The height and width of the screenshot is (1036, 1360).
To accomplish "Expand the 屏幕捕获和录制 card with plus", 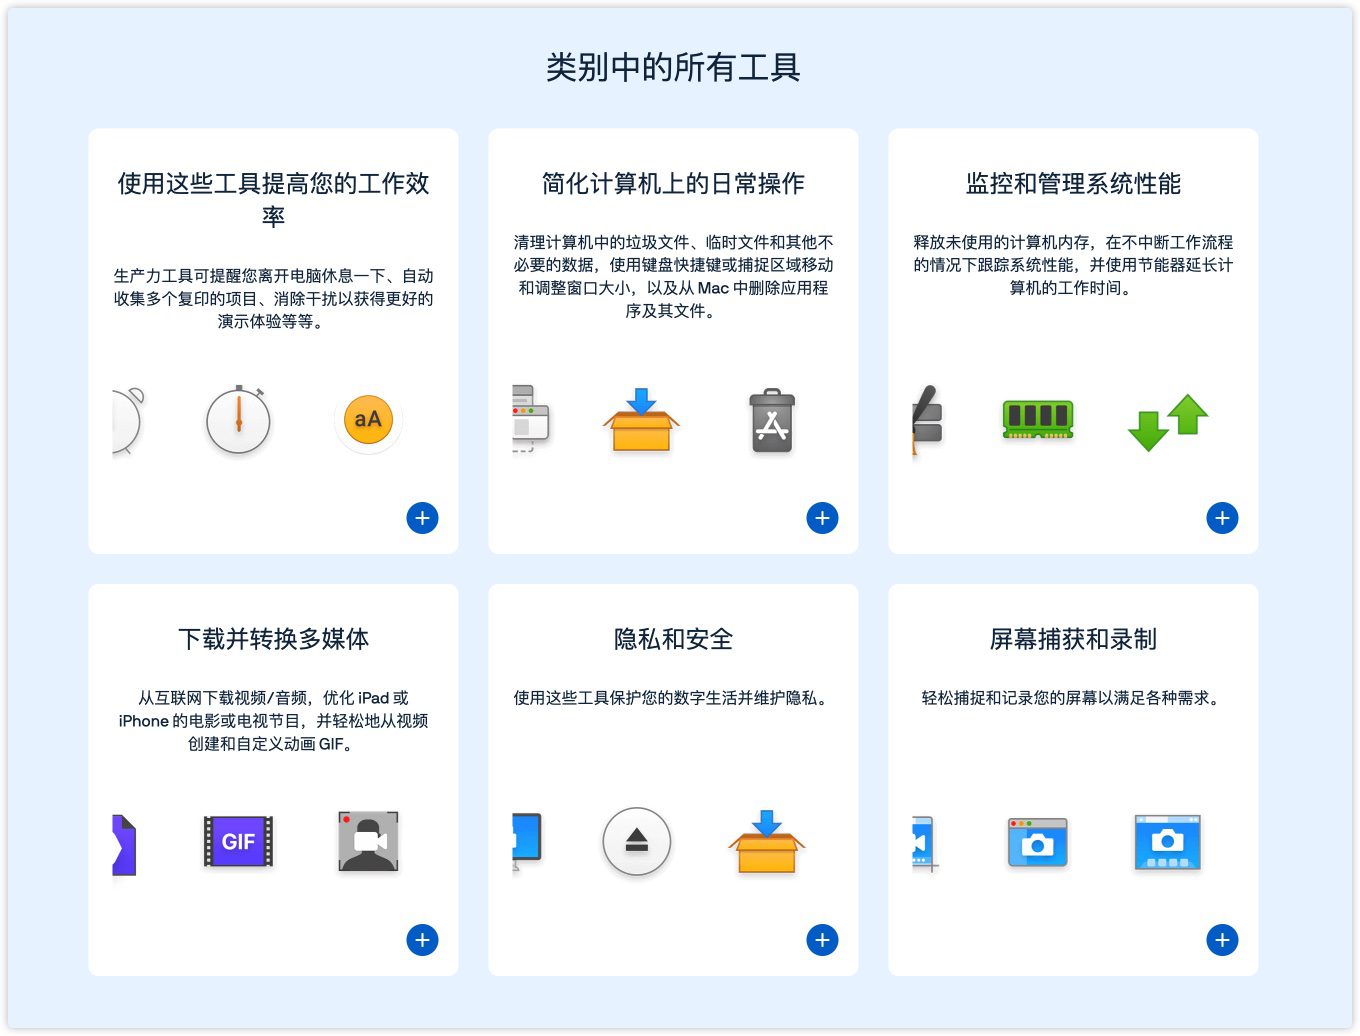I will (1222, 940).
